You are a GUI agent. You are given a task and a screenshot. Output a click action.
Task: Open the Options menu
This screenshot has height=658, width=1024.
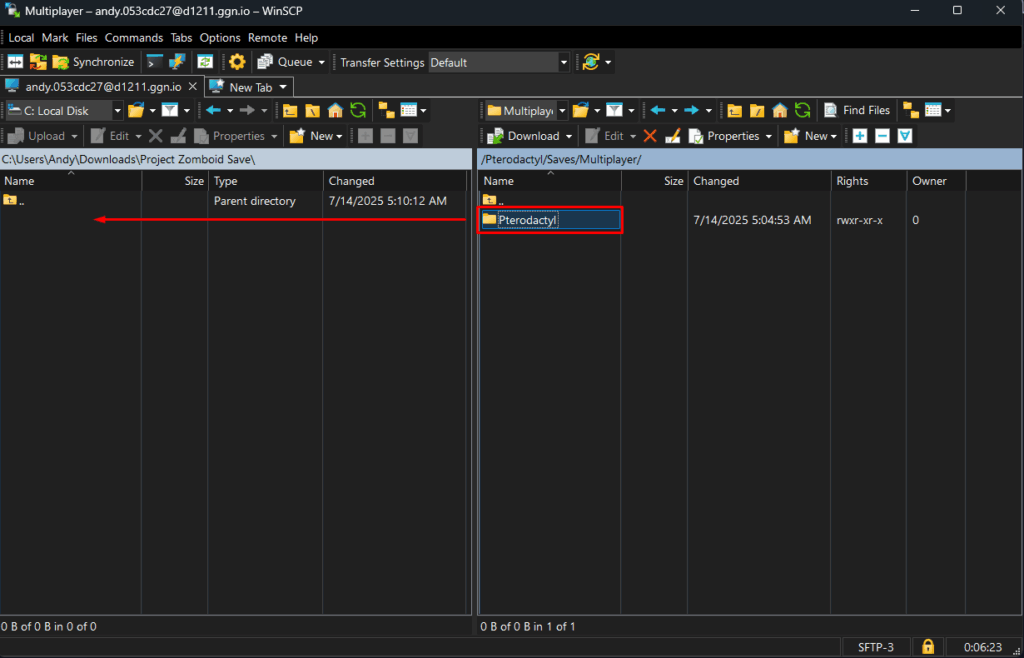pos(220,38)
